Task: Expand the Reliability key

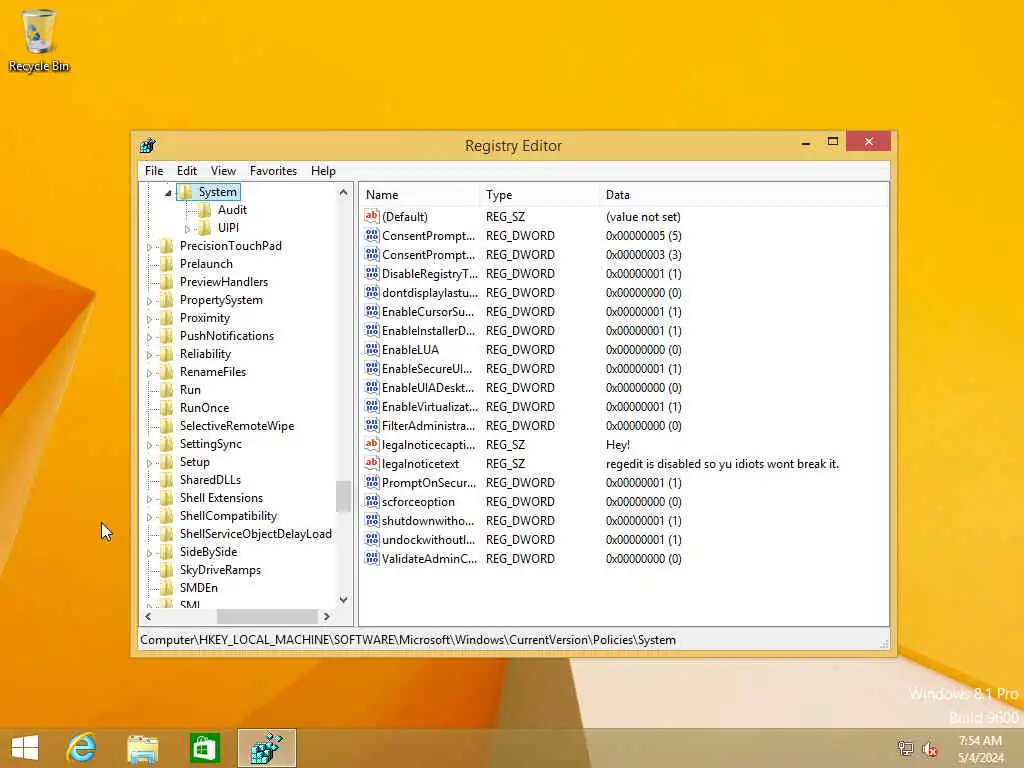Action: point(150,355)
